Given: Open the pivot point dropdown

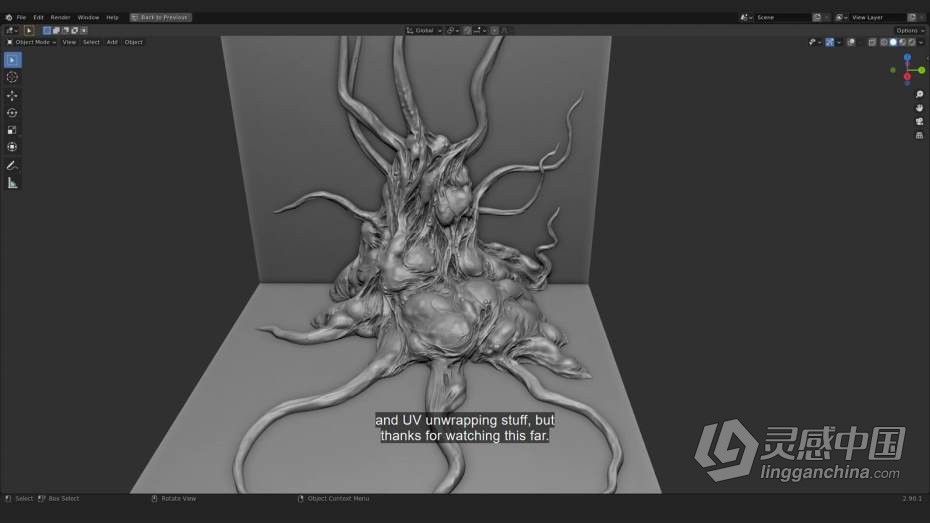Looking at the screenshot, I should [453, 30].
